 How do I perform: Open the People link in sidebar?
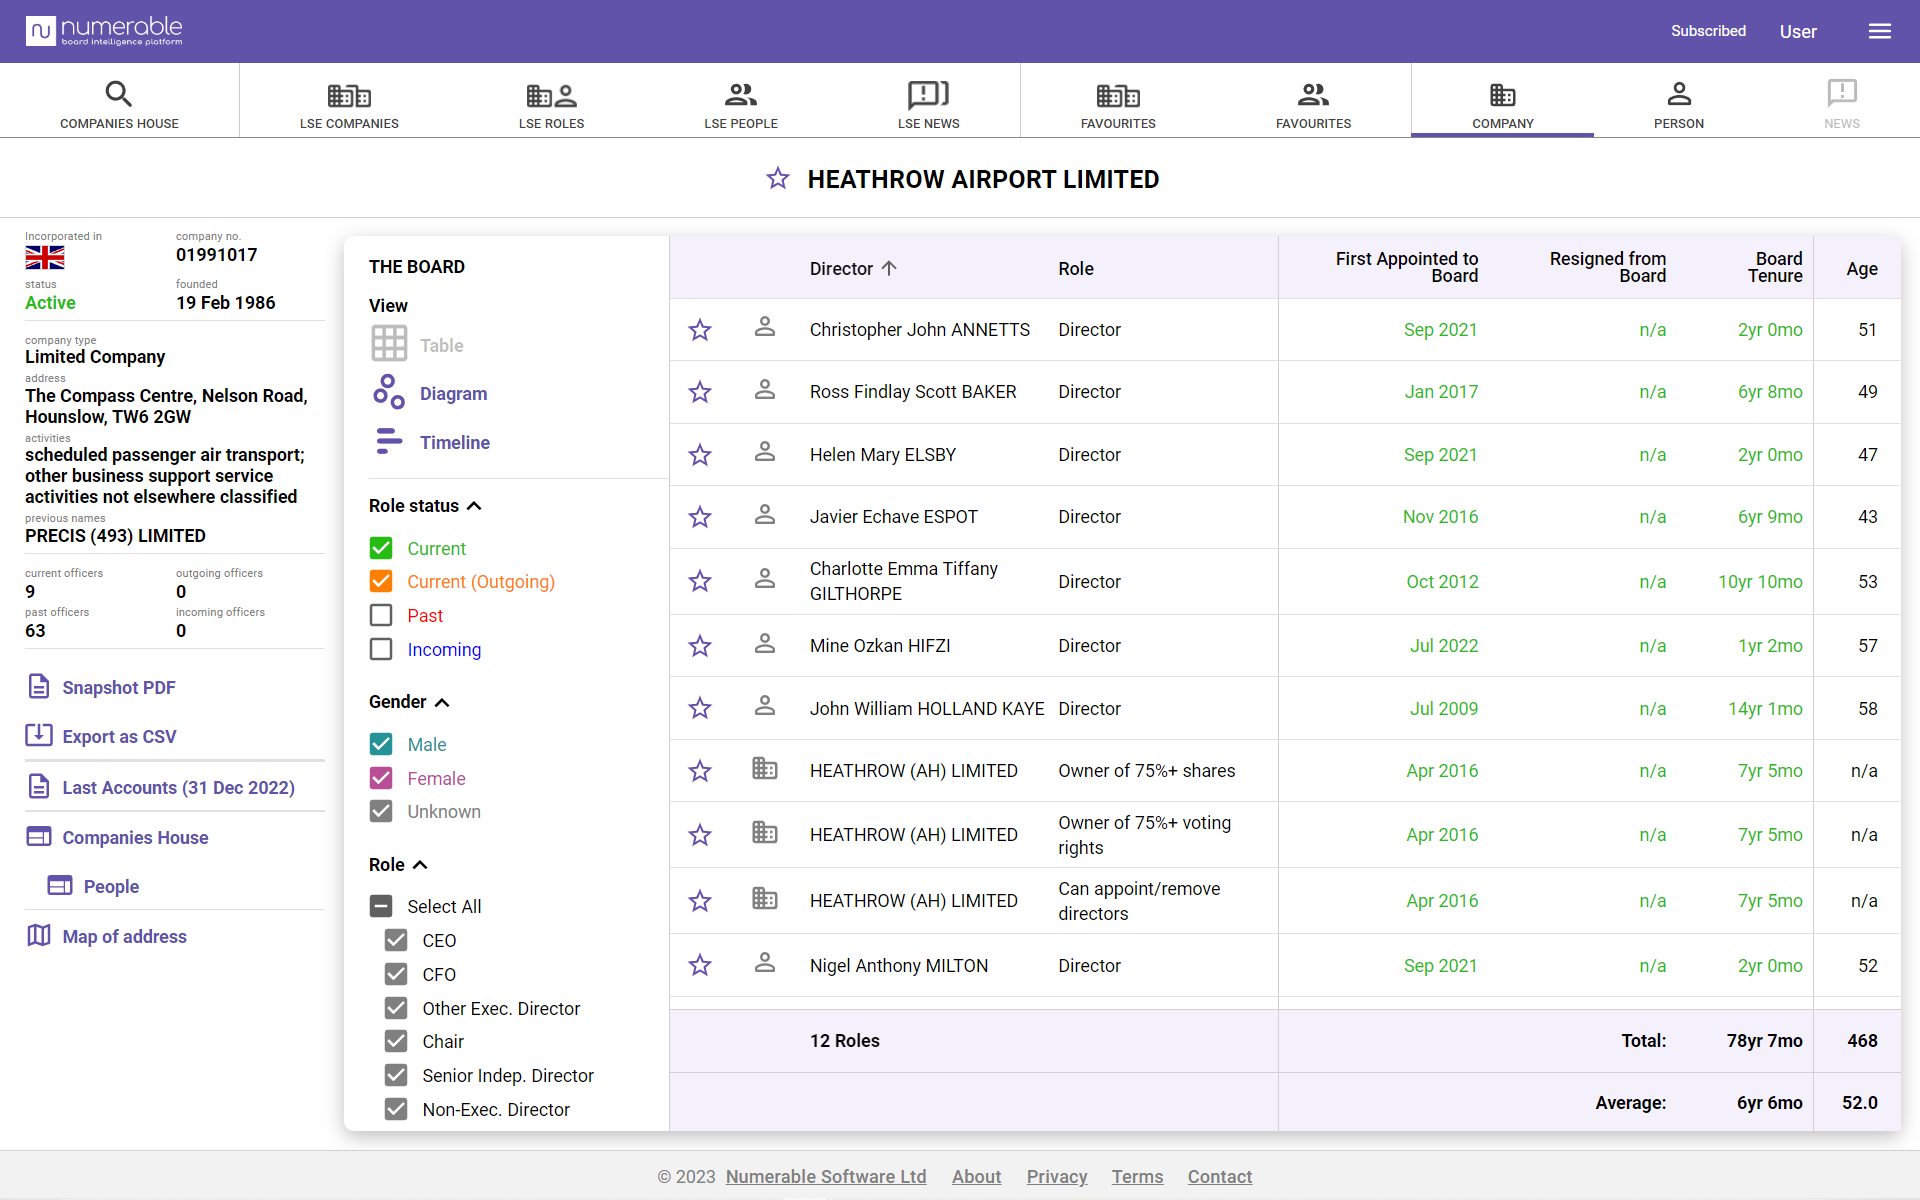point(111,886)
